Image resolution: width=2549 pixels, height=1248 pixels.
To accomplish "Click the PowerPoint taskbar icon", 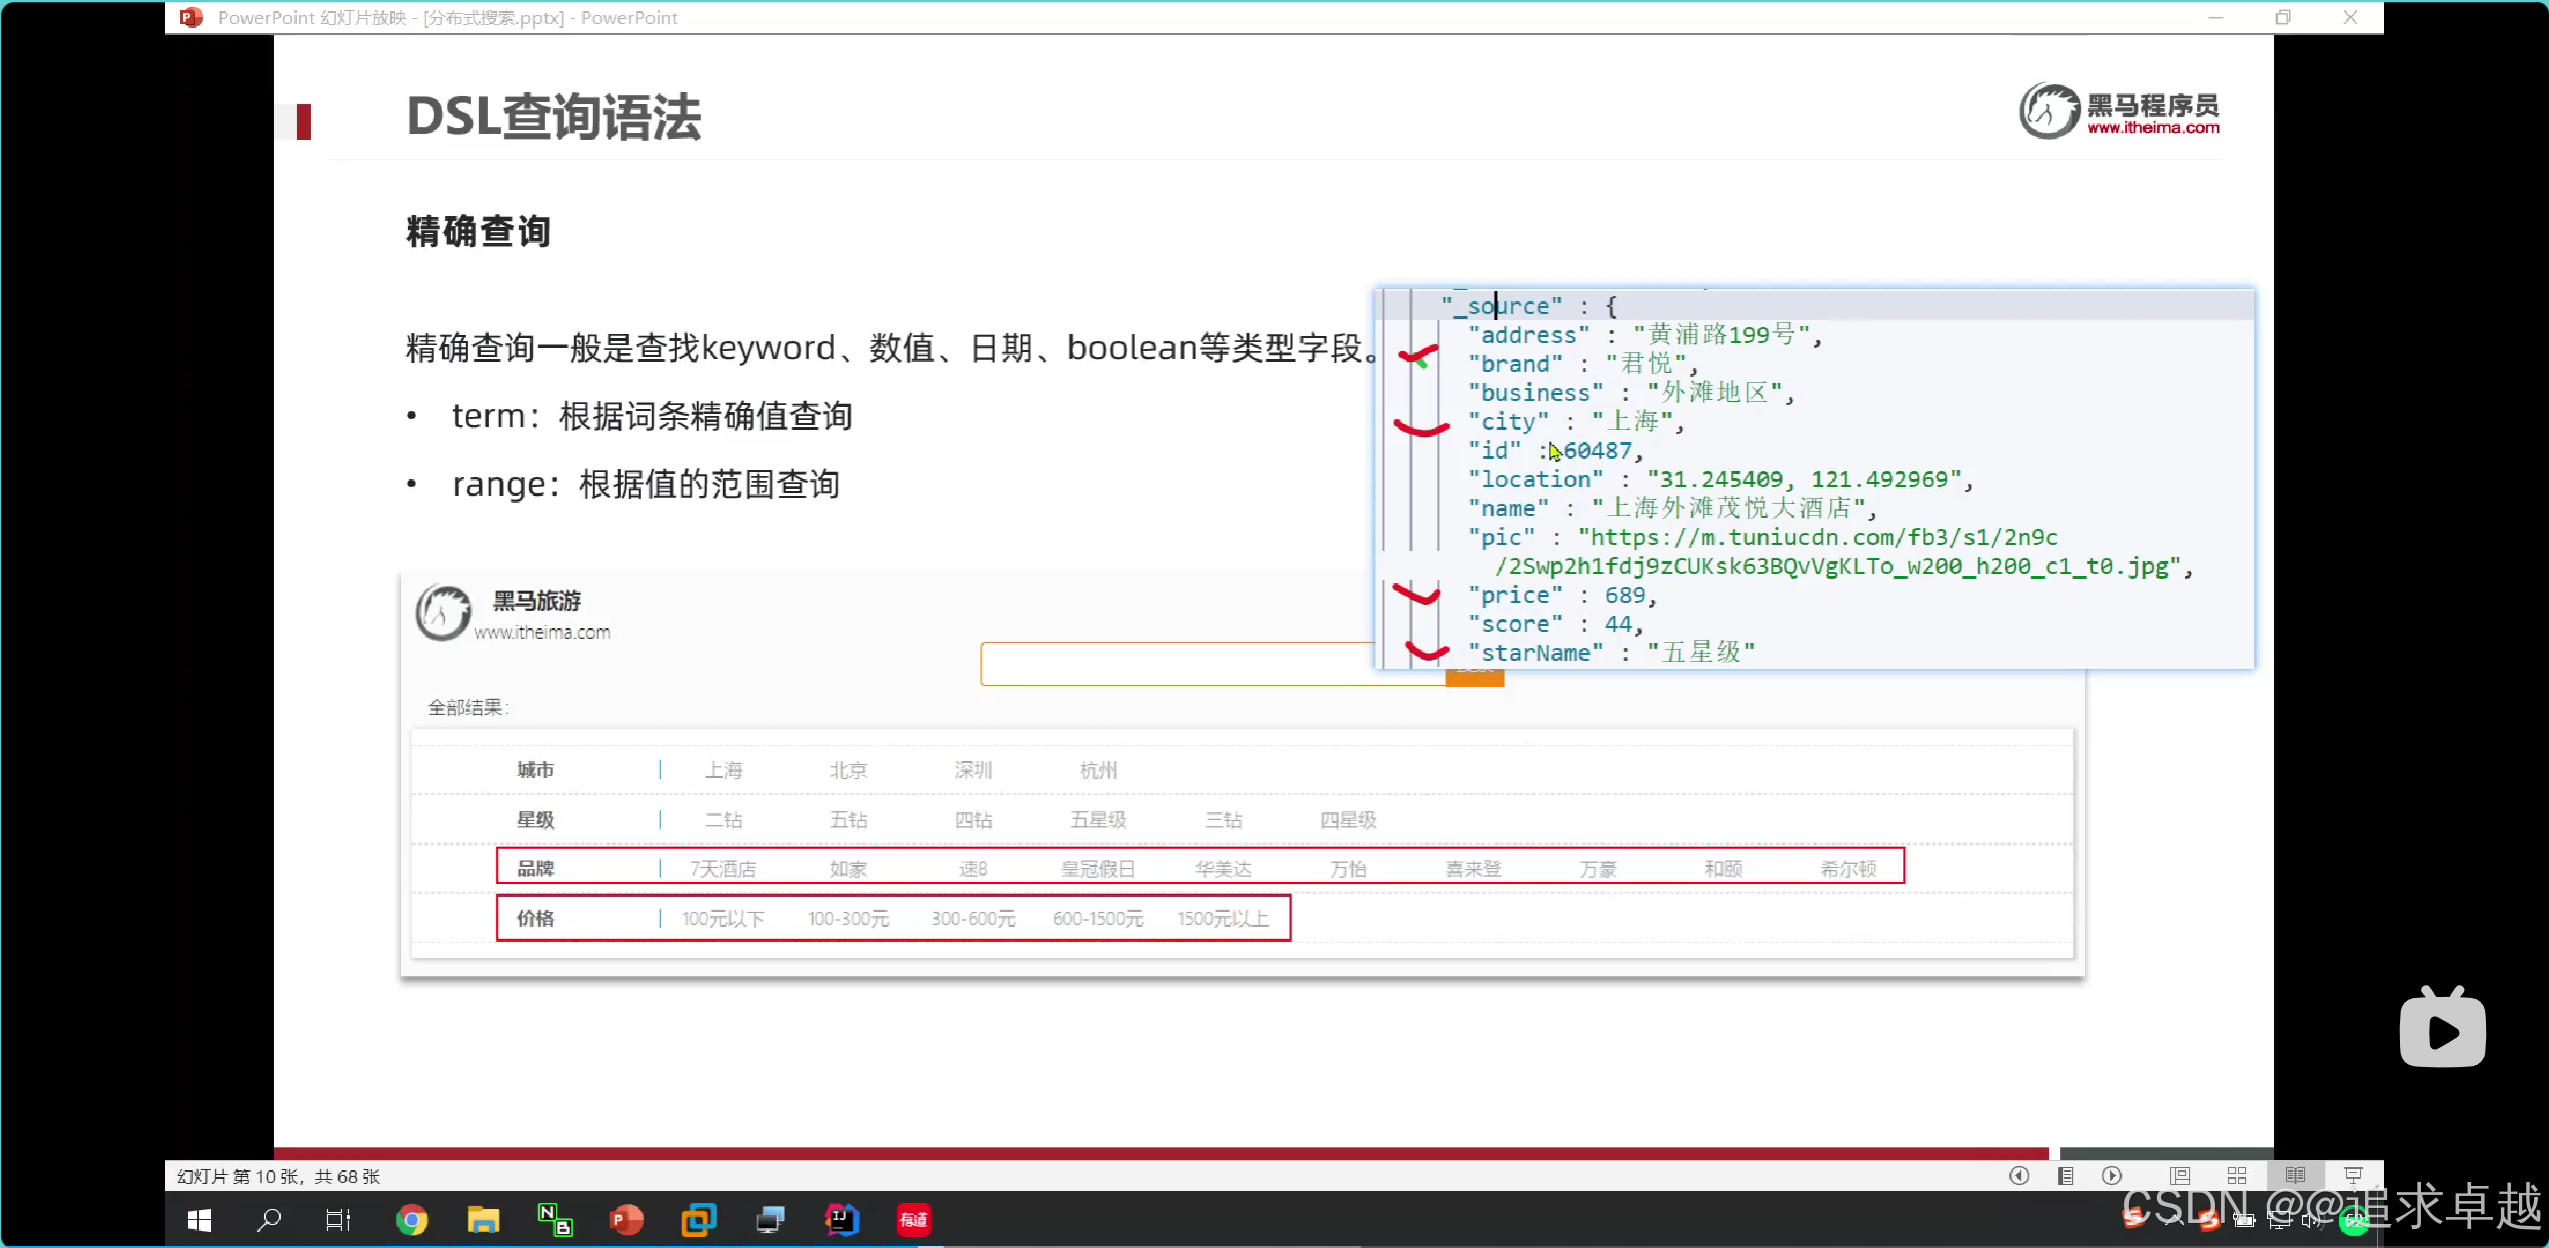I will [626, 1220].
